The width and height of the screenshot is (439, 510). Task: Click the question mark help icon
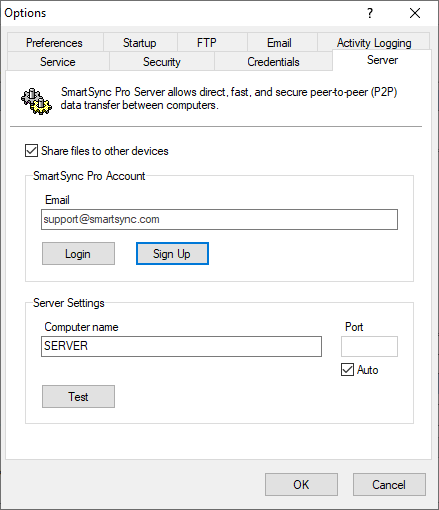click(x=370, y=13)
